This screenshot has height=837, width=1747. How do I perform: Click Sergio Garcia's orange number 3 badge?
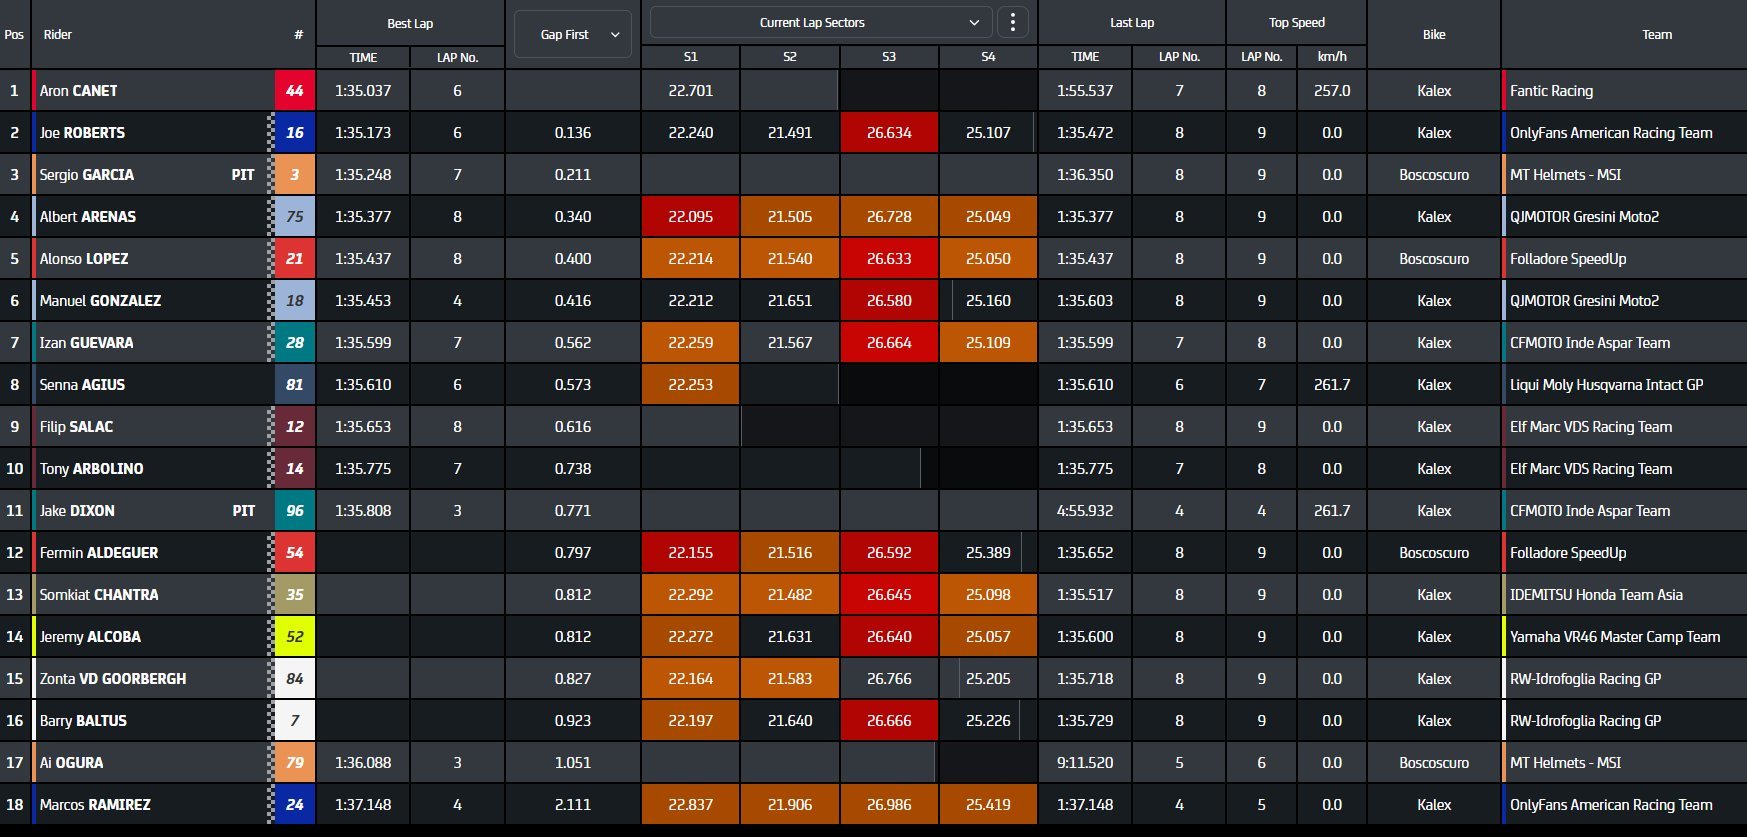point(295,175)
